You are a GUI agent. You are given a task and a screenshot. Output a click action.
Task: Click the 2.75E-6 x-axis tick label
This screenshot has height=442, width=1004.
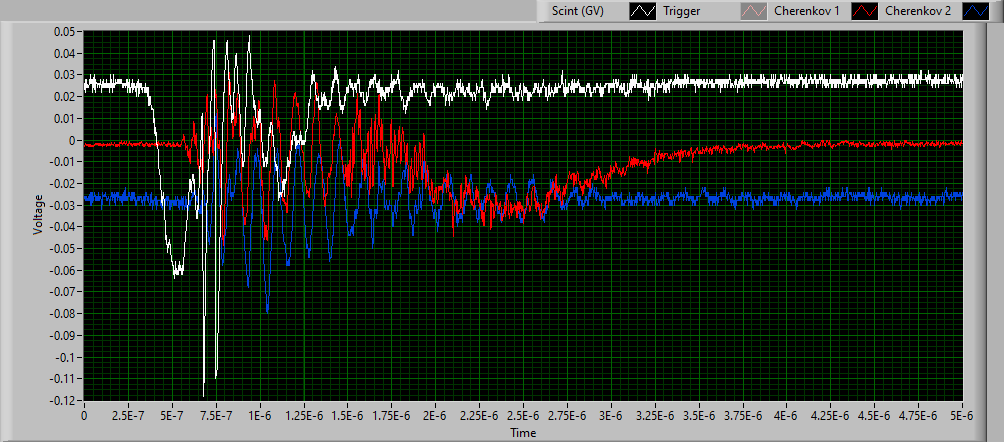[x=567, y=415]
